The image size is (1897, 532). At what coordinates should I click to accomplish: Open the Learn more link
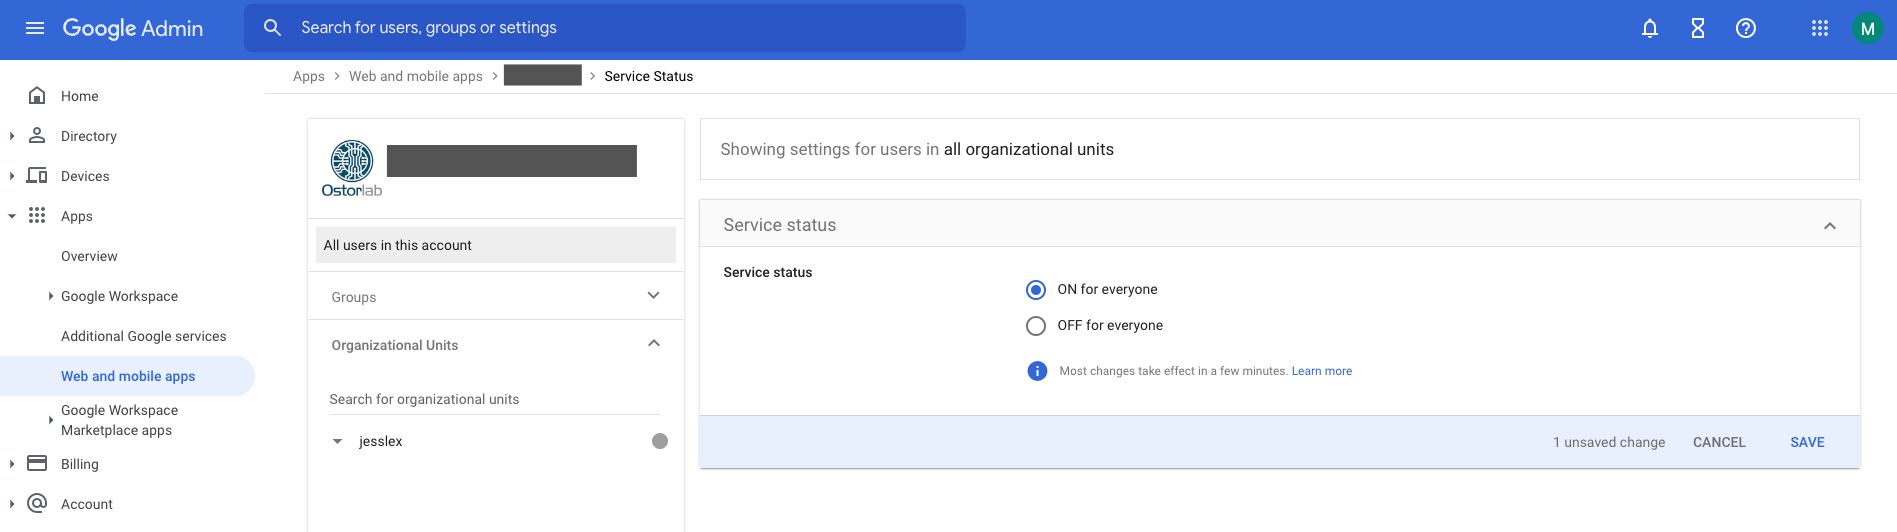point(1321,371)
